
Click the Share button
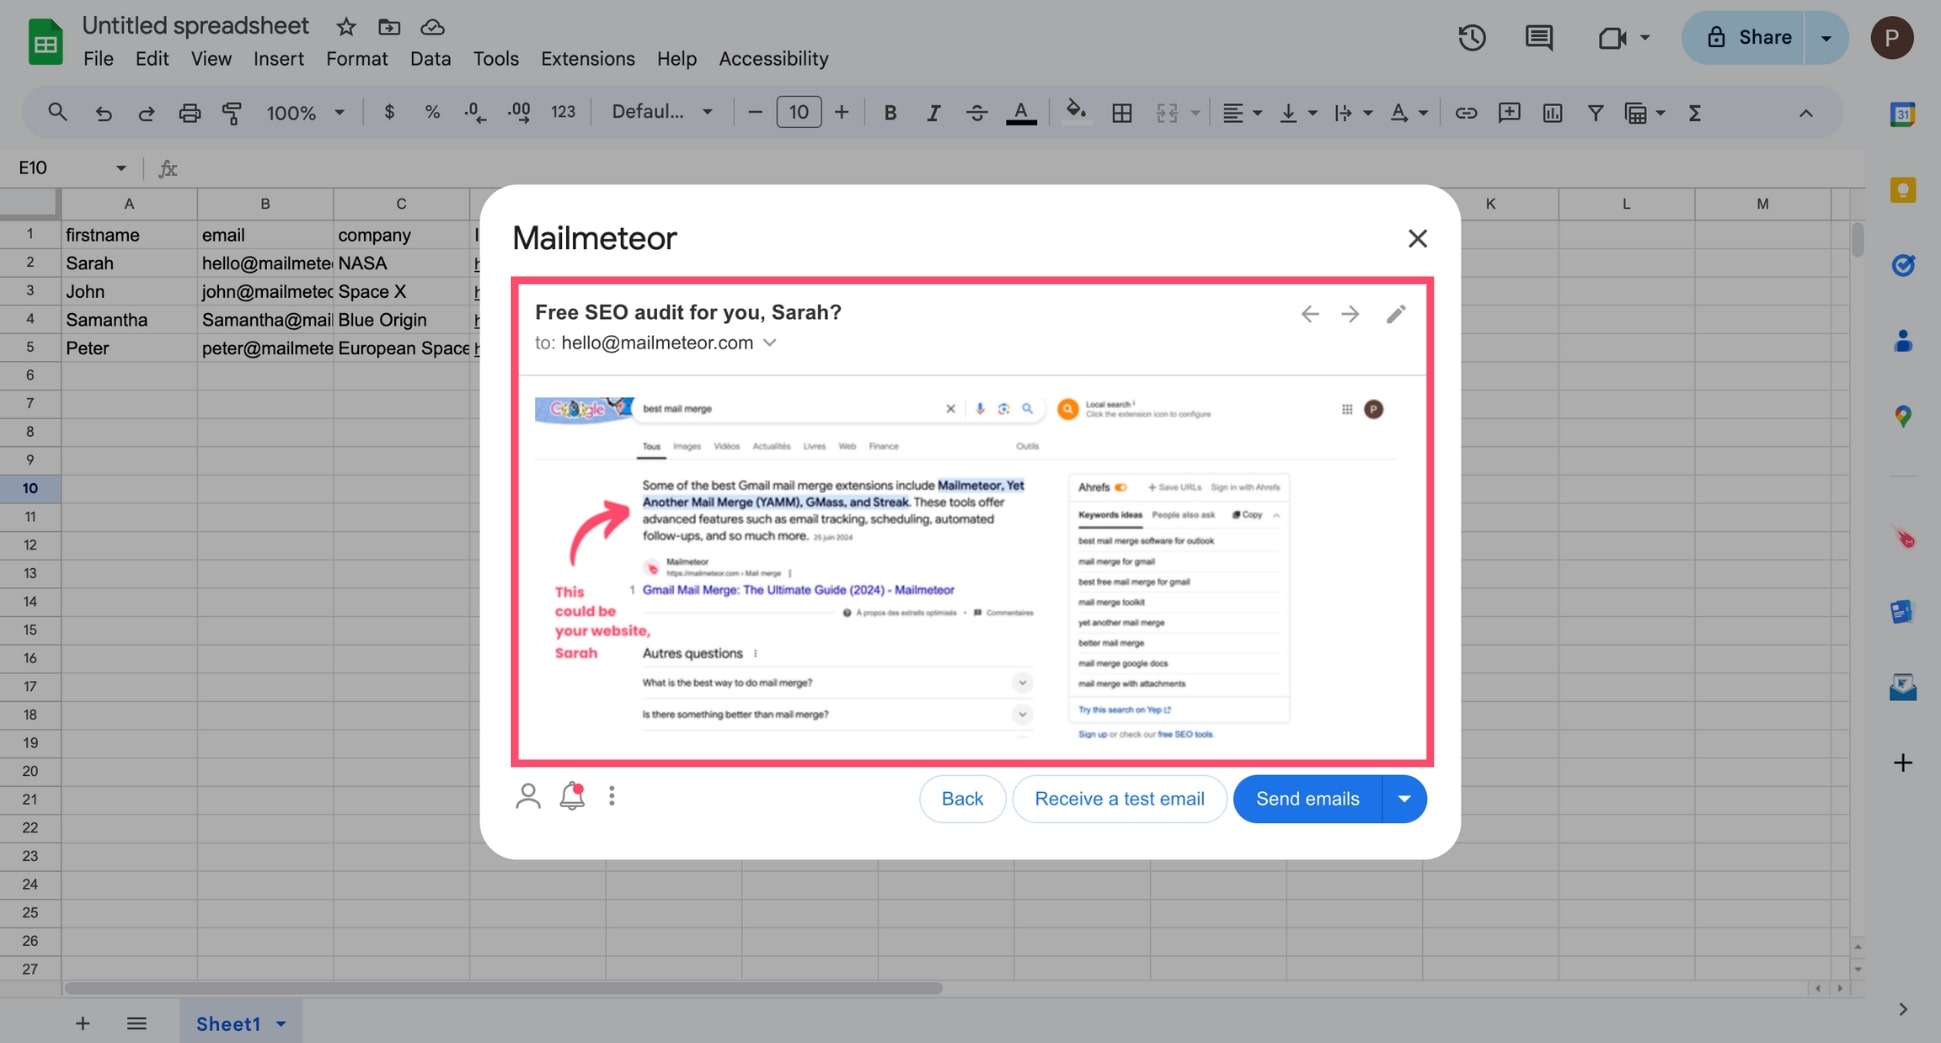(1744, 38)
